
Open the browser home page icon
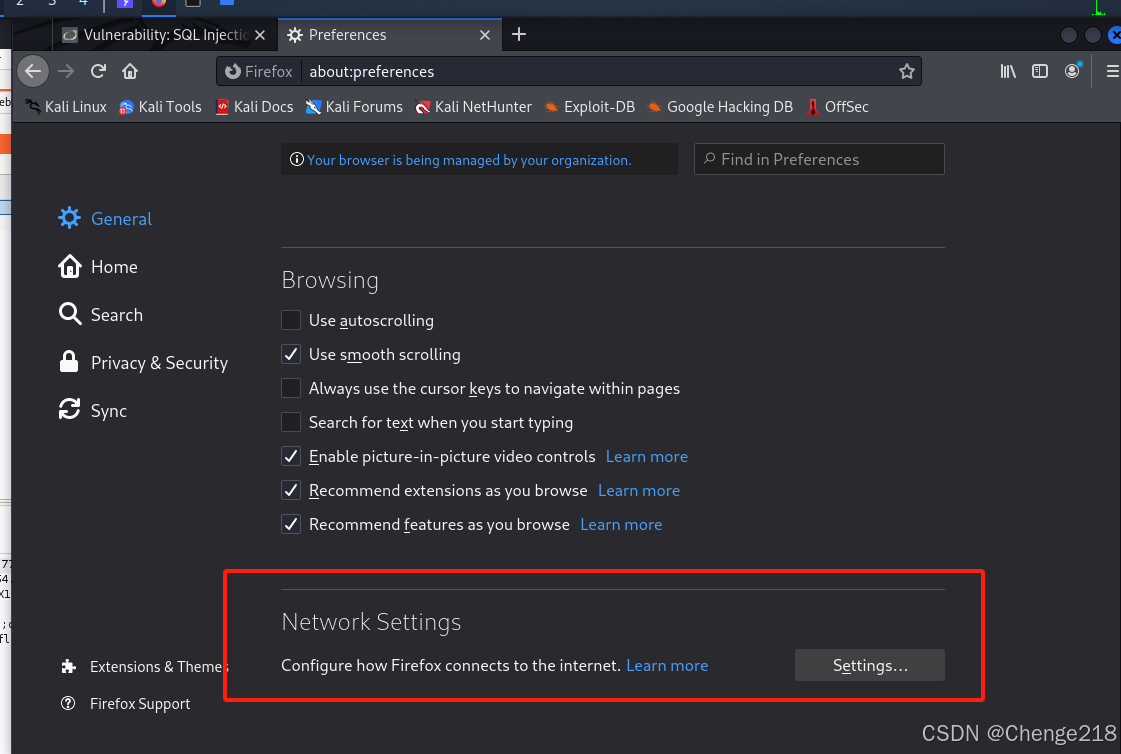click(129, 71)
